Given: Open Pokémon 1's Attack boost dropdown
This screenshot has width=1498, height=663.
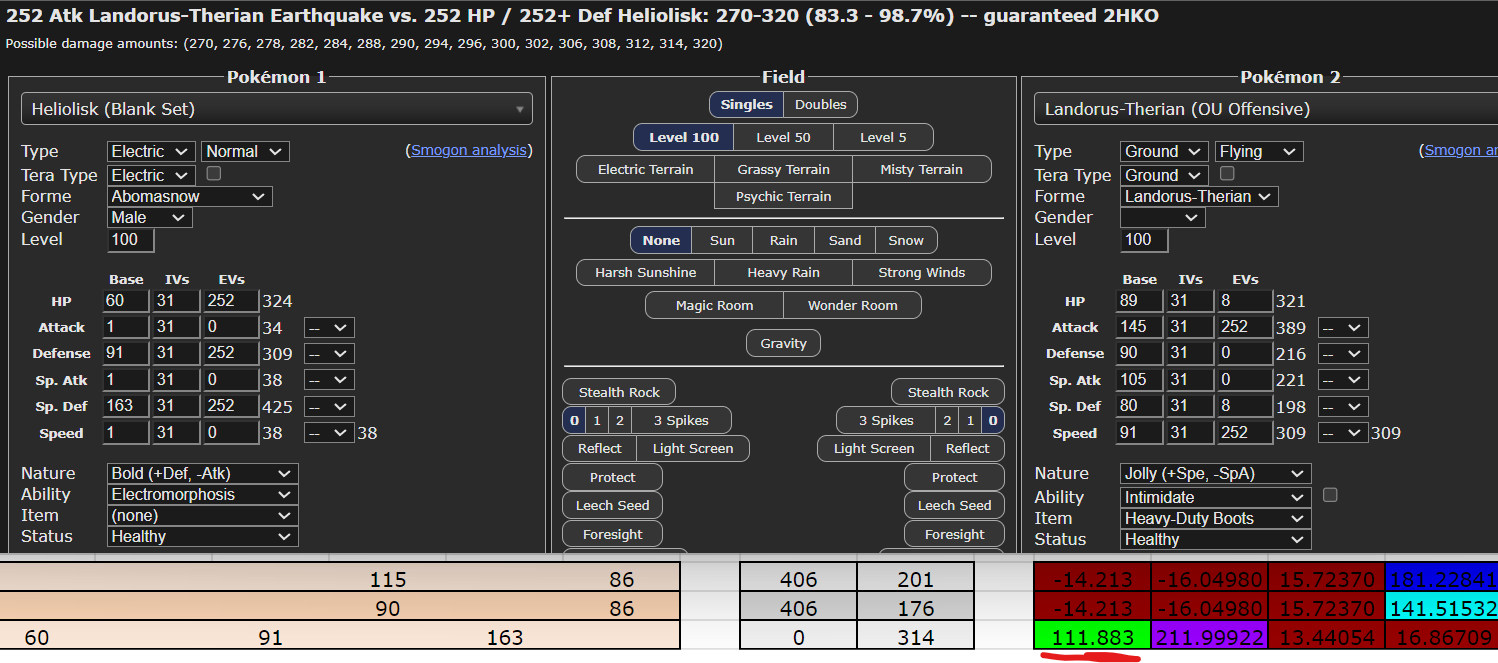Looking at the screenshot, I should coord(330,327).
